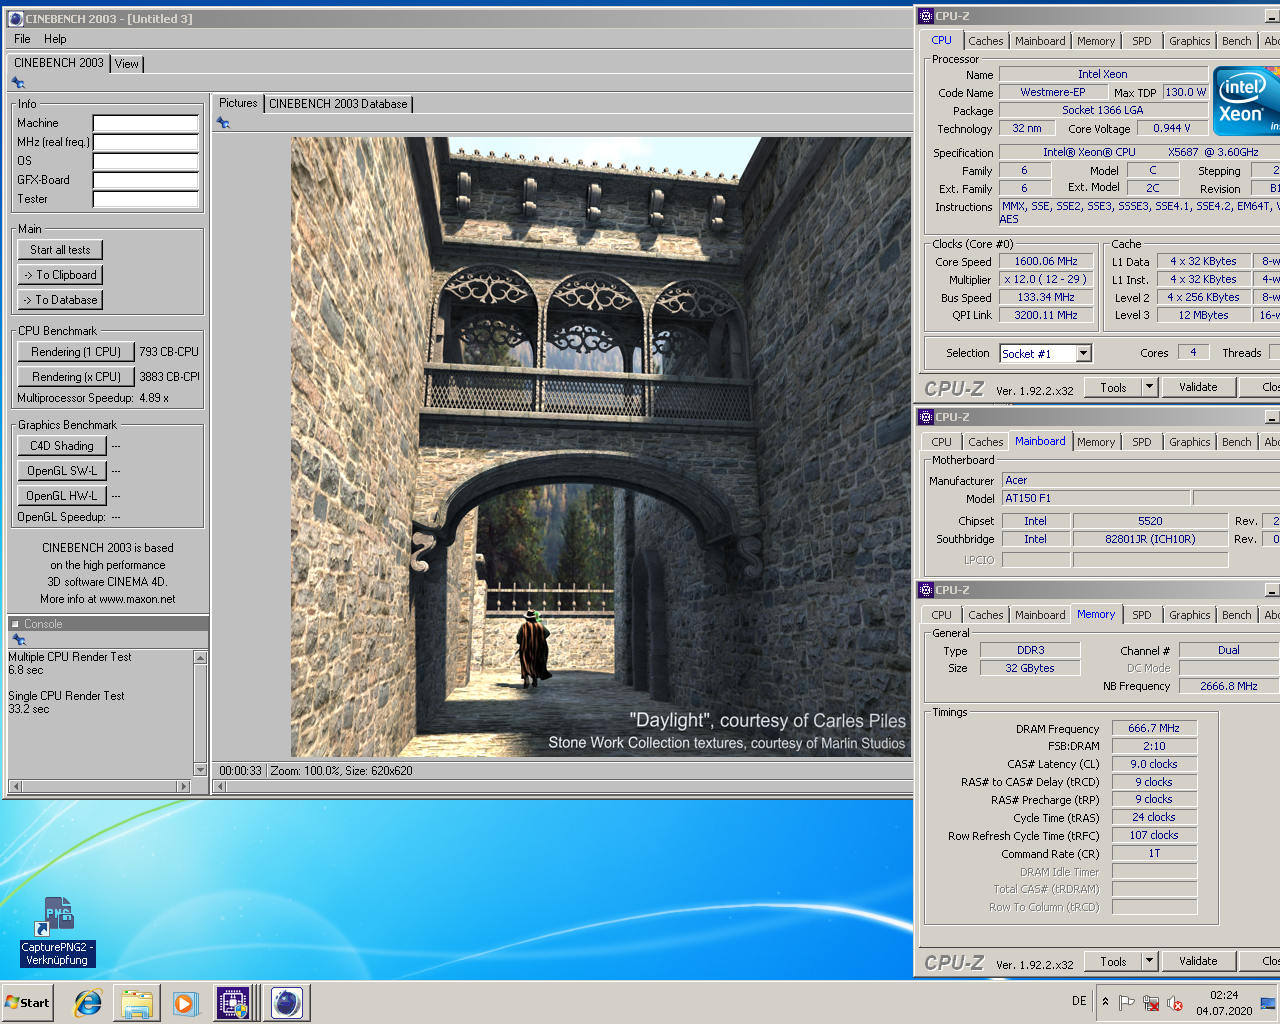Click the title bar icon of the CPU-Z window showing the Mainboard tab
This screenshot has height=1024, width=1280.
click(x=926, y=417)
